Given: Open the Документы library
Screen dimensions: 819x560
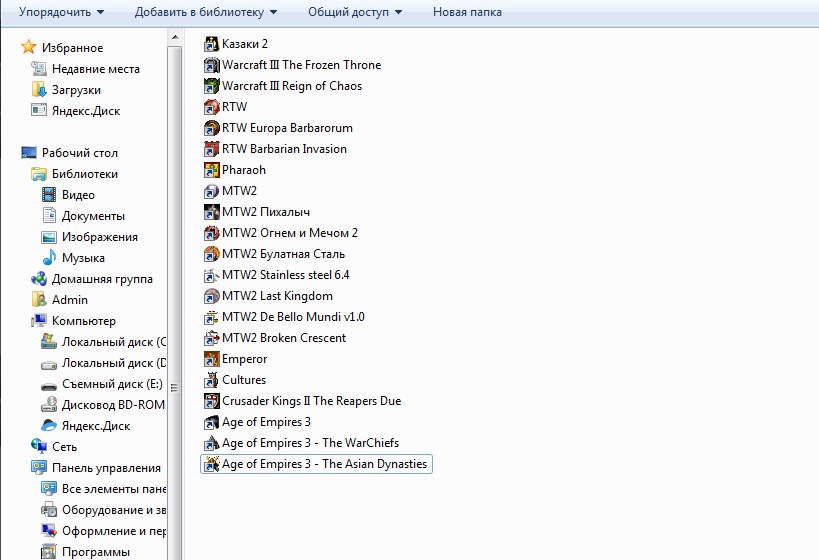Looking at the screenshot, I should coord(93,216).
